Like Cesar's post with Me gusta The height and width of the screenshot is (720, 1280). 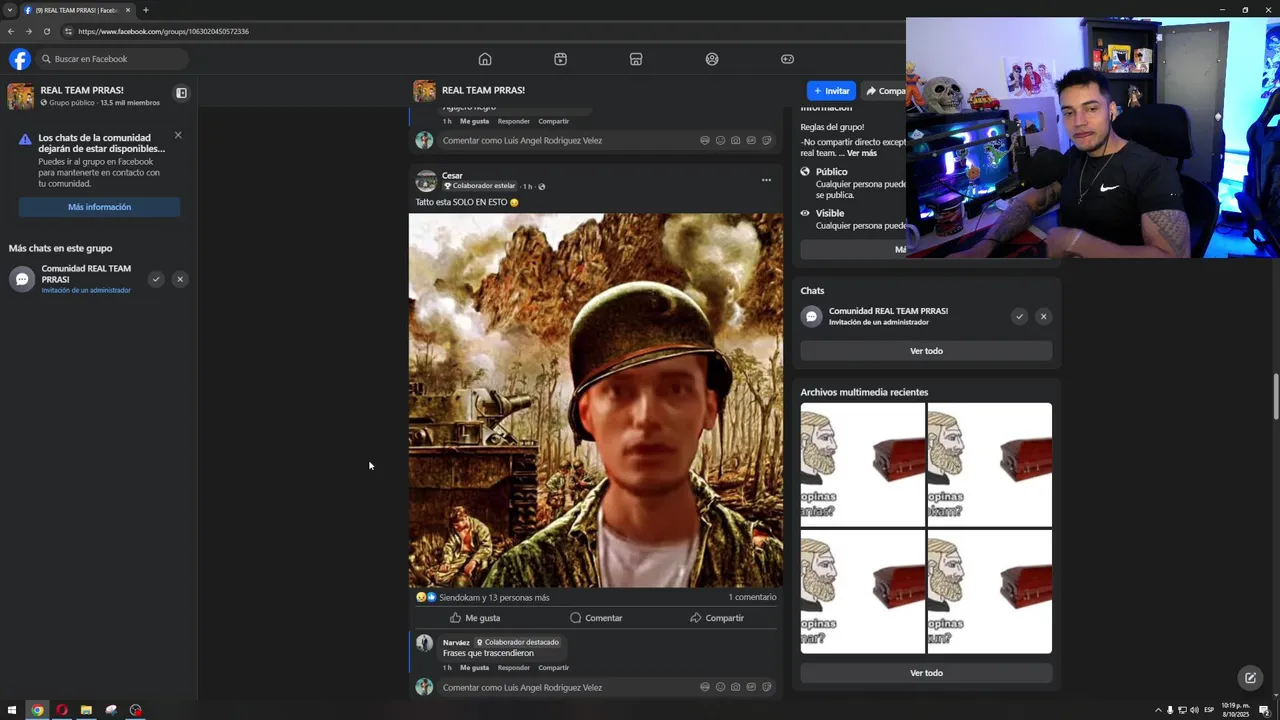coord(474,618)
